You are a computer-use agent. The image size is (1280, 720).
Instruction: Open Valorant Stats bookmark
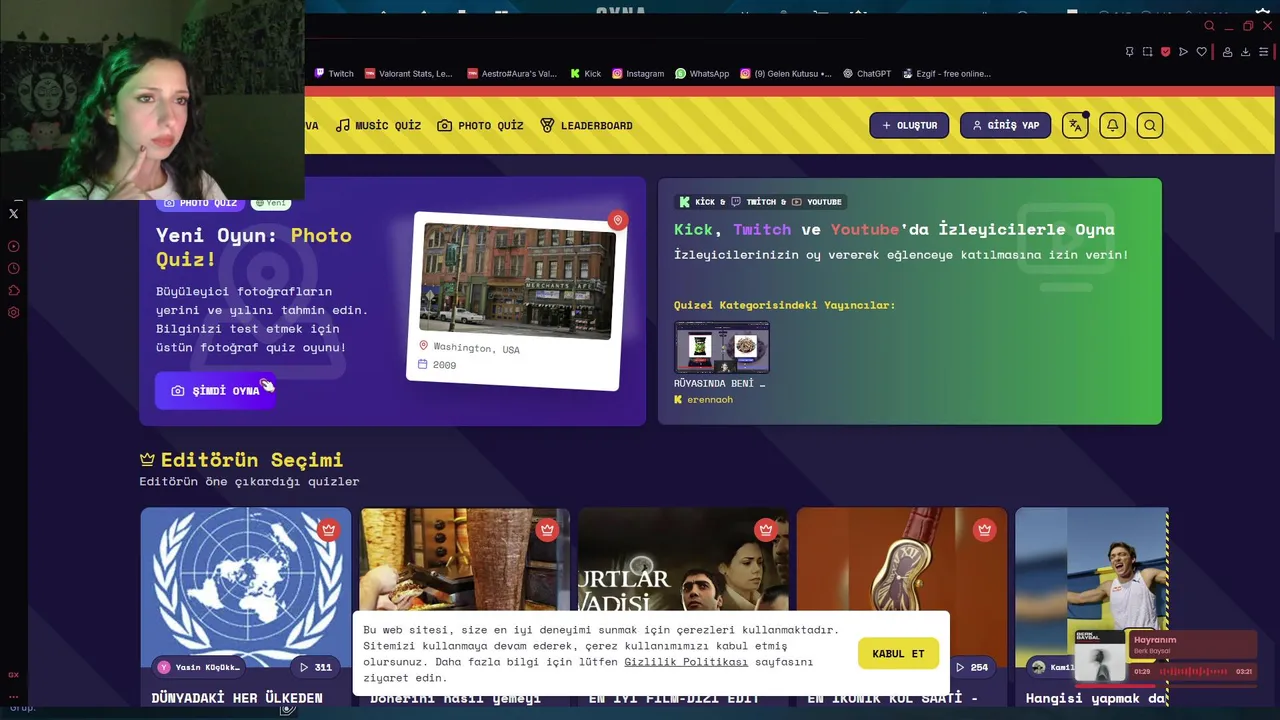coord(408,73)
